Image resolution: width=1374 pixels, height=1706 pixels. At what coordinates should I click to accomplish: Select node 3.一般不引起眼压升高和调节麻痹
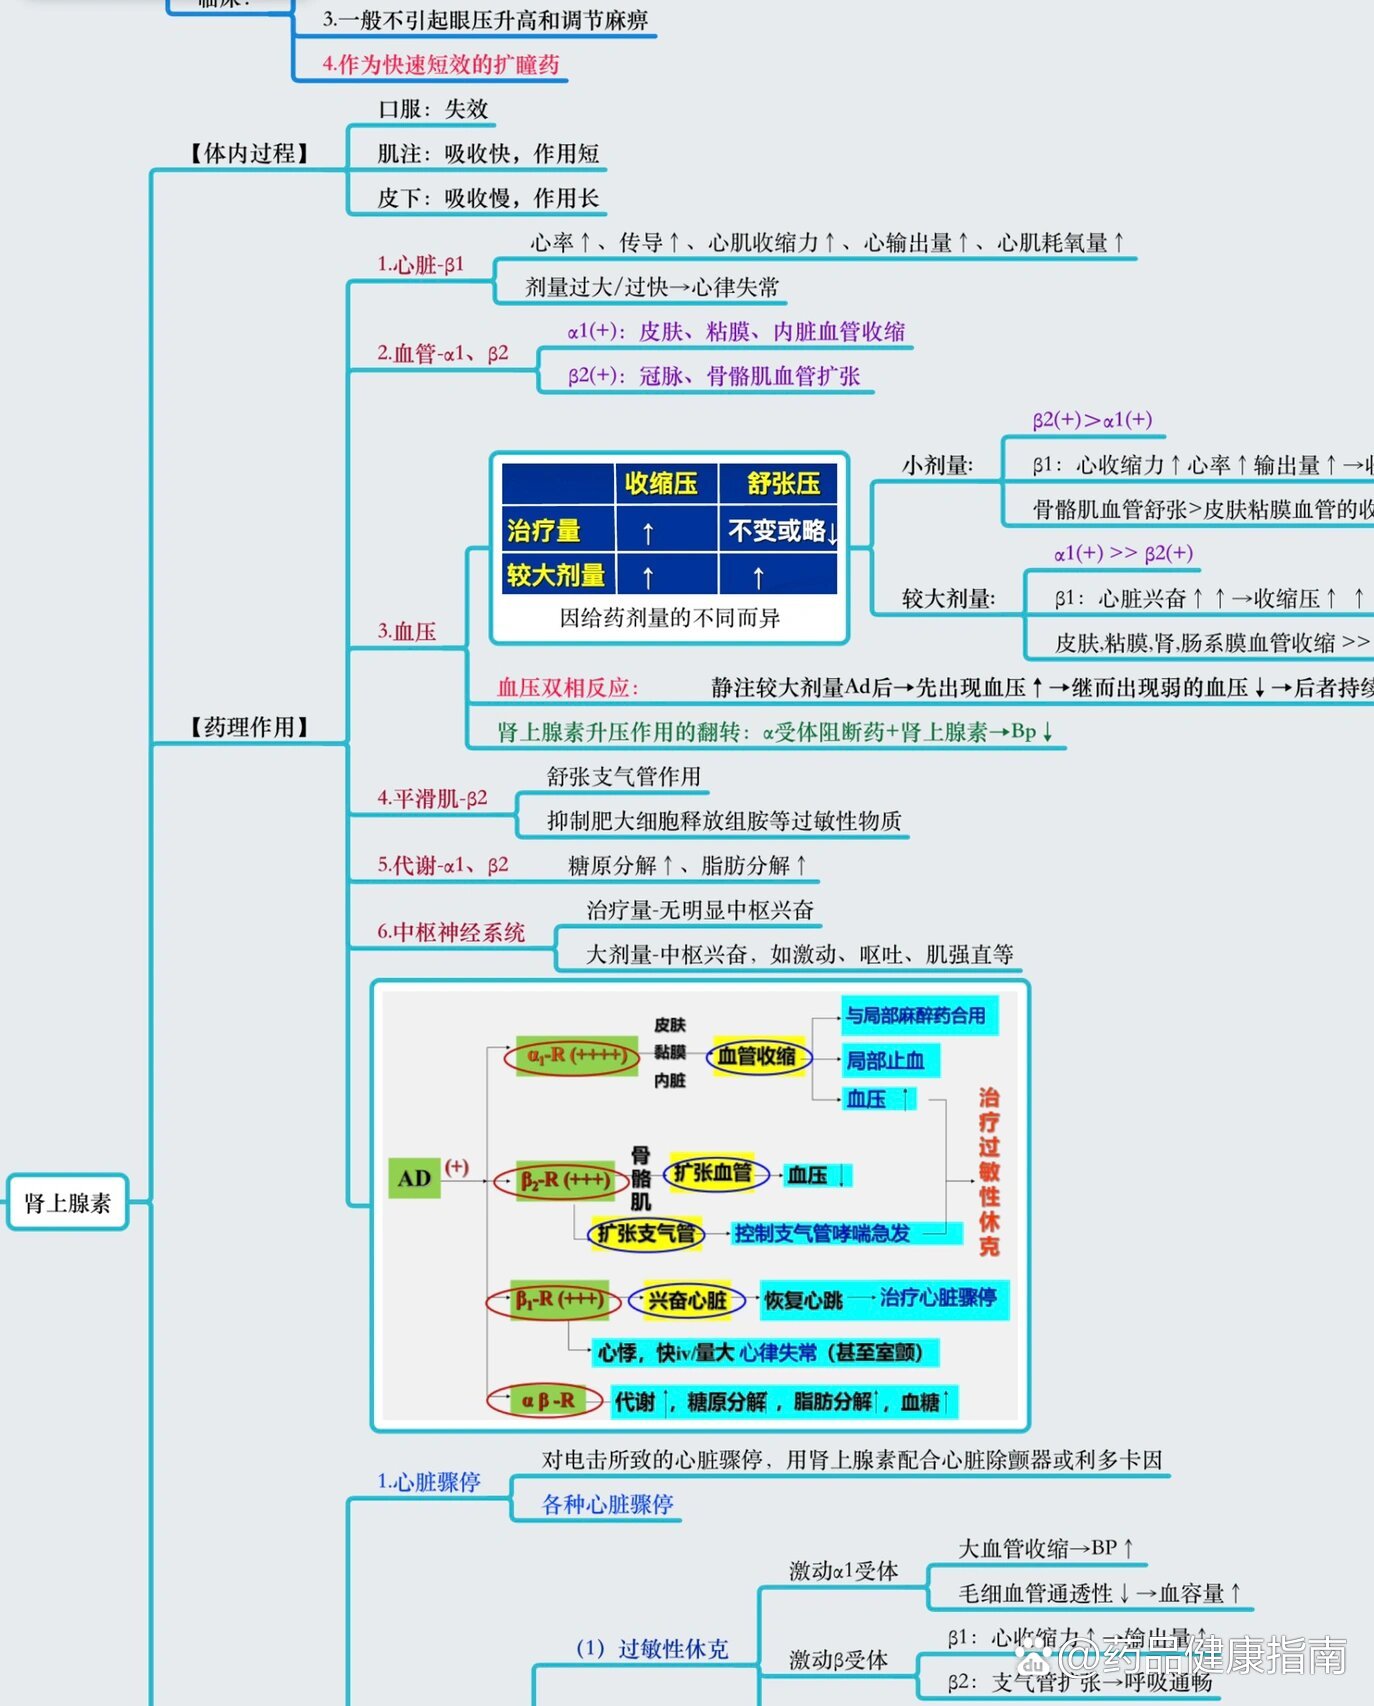tap(485, 19)
